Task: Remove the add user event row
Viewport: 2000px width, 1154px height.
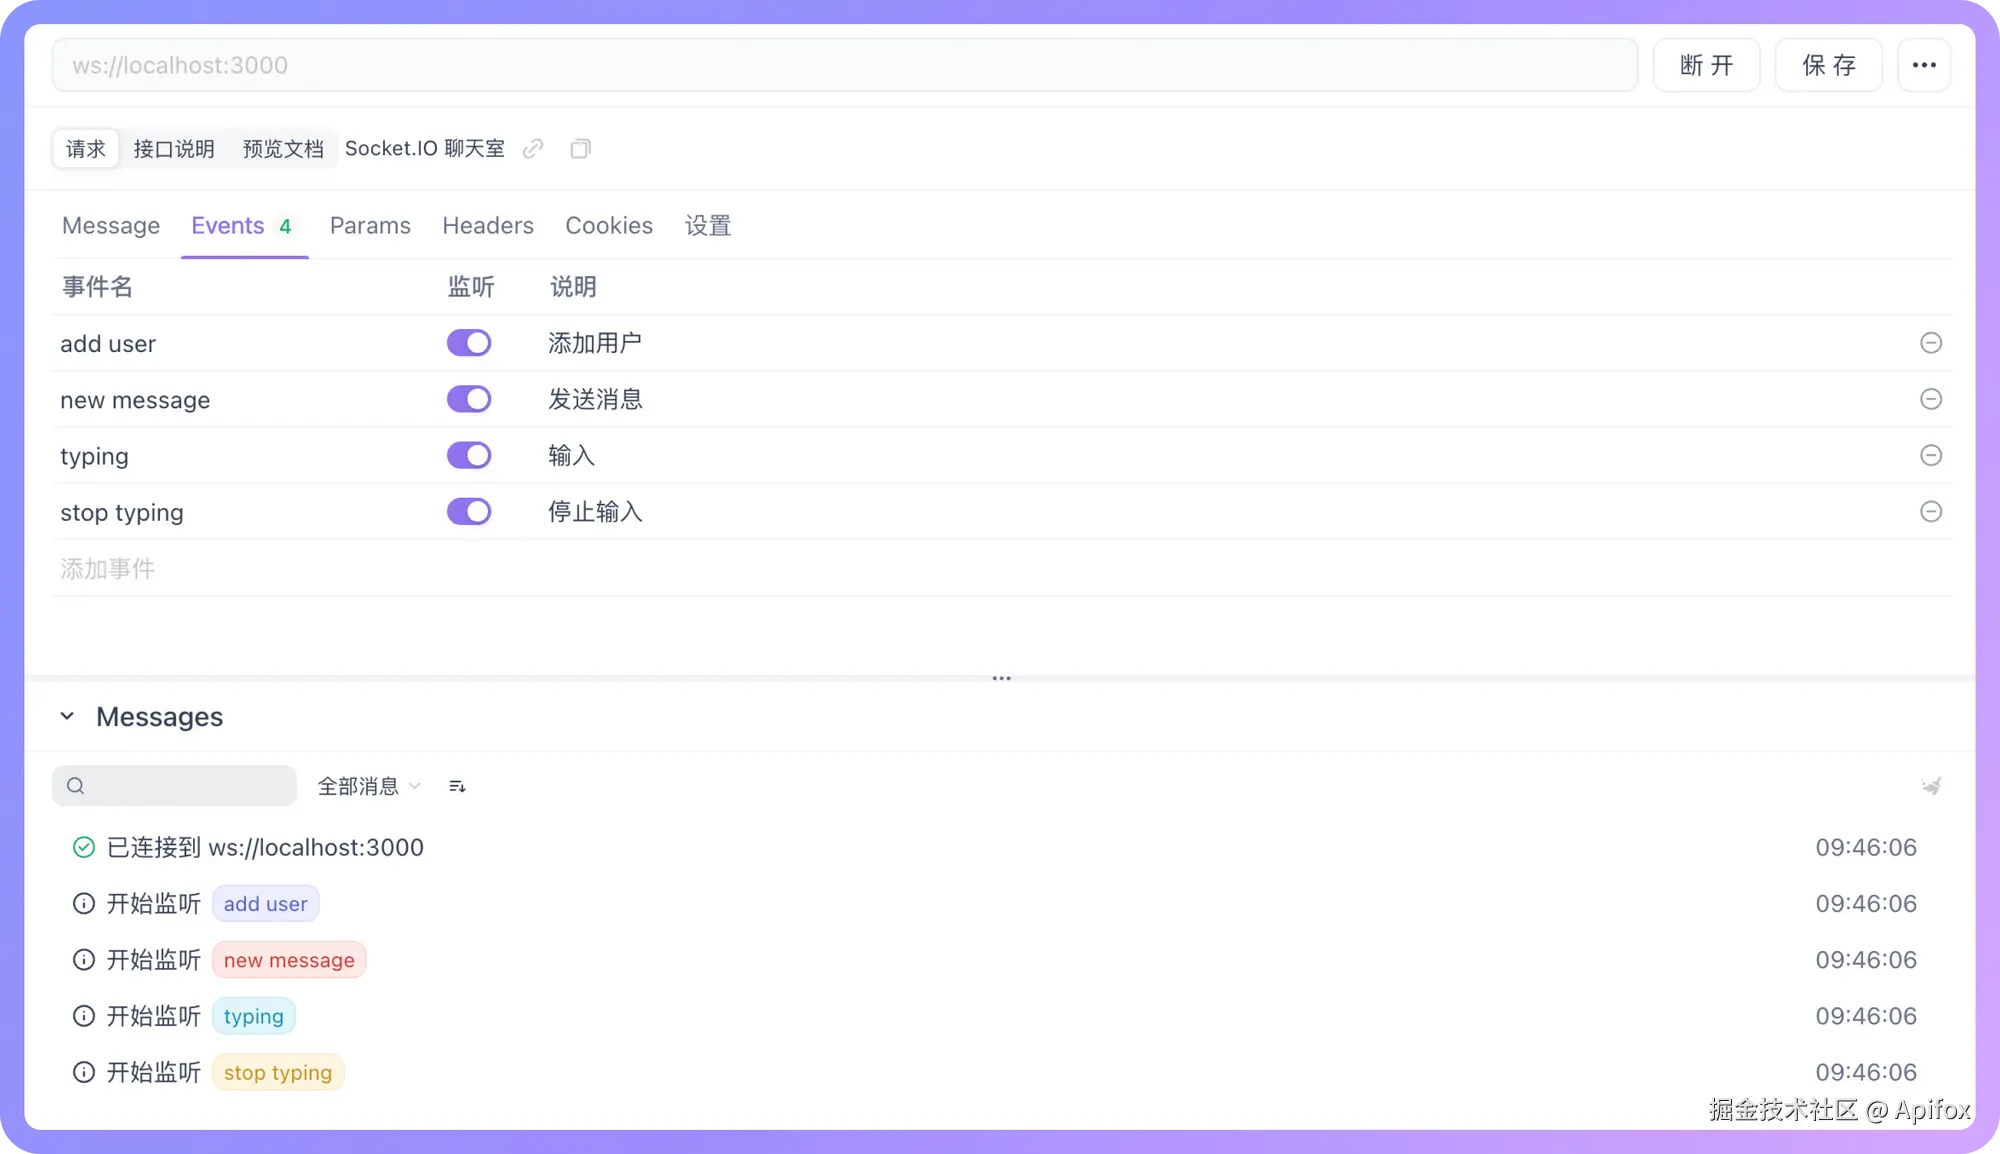Action: coord(1930,343)
